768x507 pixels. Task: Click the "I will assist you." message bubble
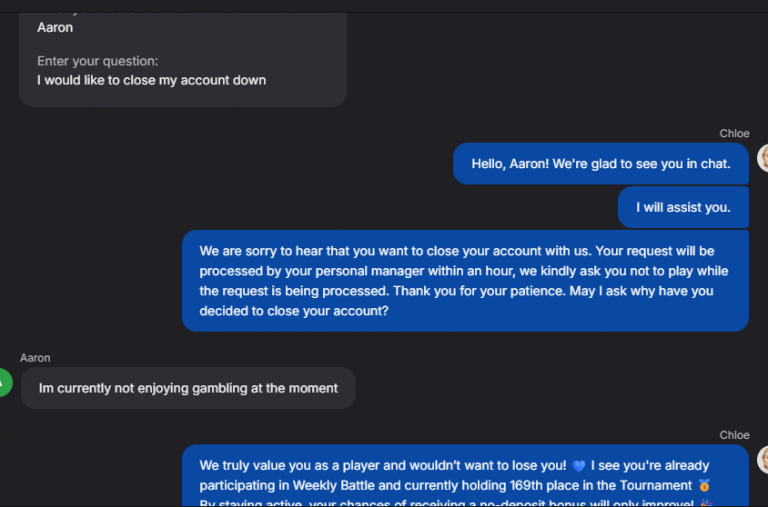pos(683,208)
